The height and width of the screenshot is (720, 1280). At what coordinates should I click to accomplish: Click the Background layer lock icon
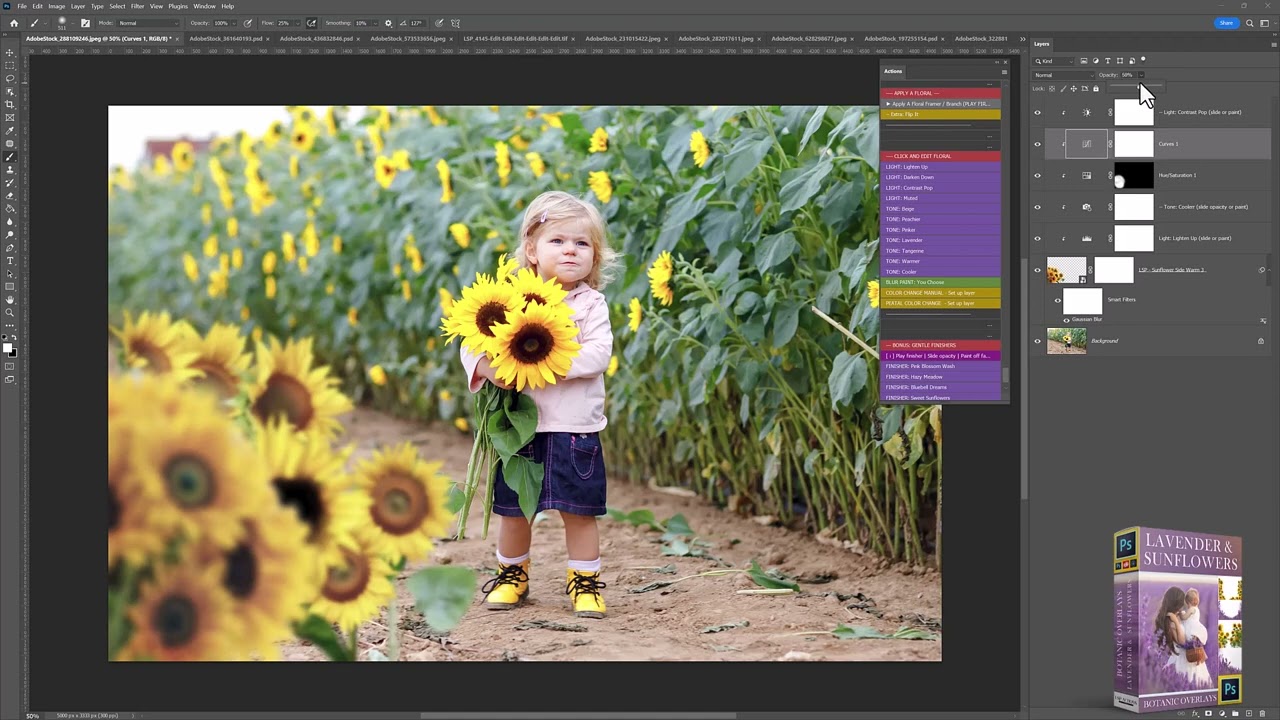1260,341
